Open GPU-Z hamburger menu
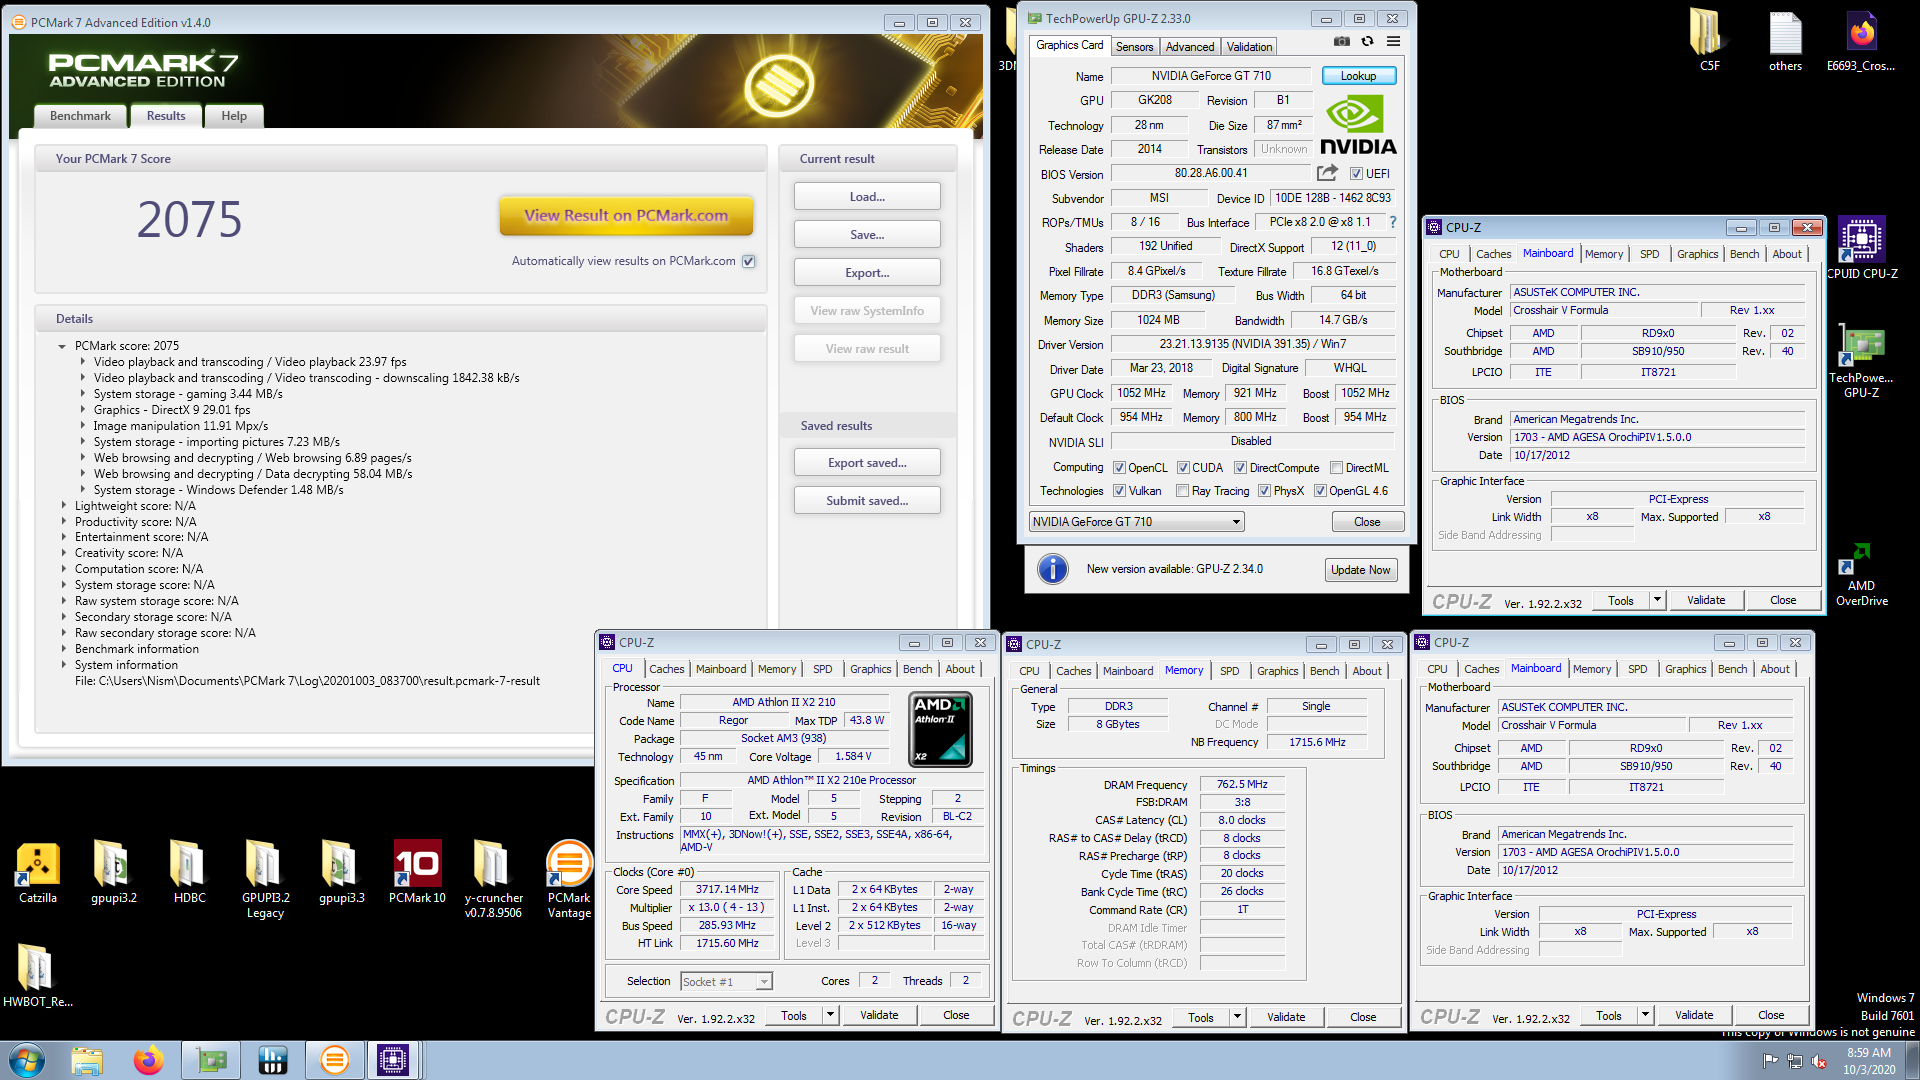The width and height of the screenshot is (1920, 1080). [x=1393, y=41]
